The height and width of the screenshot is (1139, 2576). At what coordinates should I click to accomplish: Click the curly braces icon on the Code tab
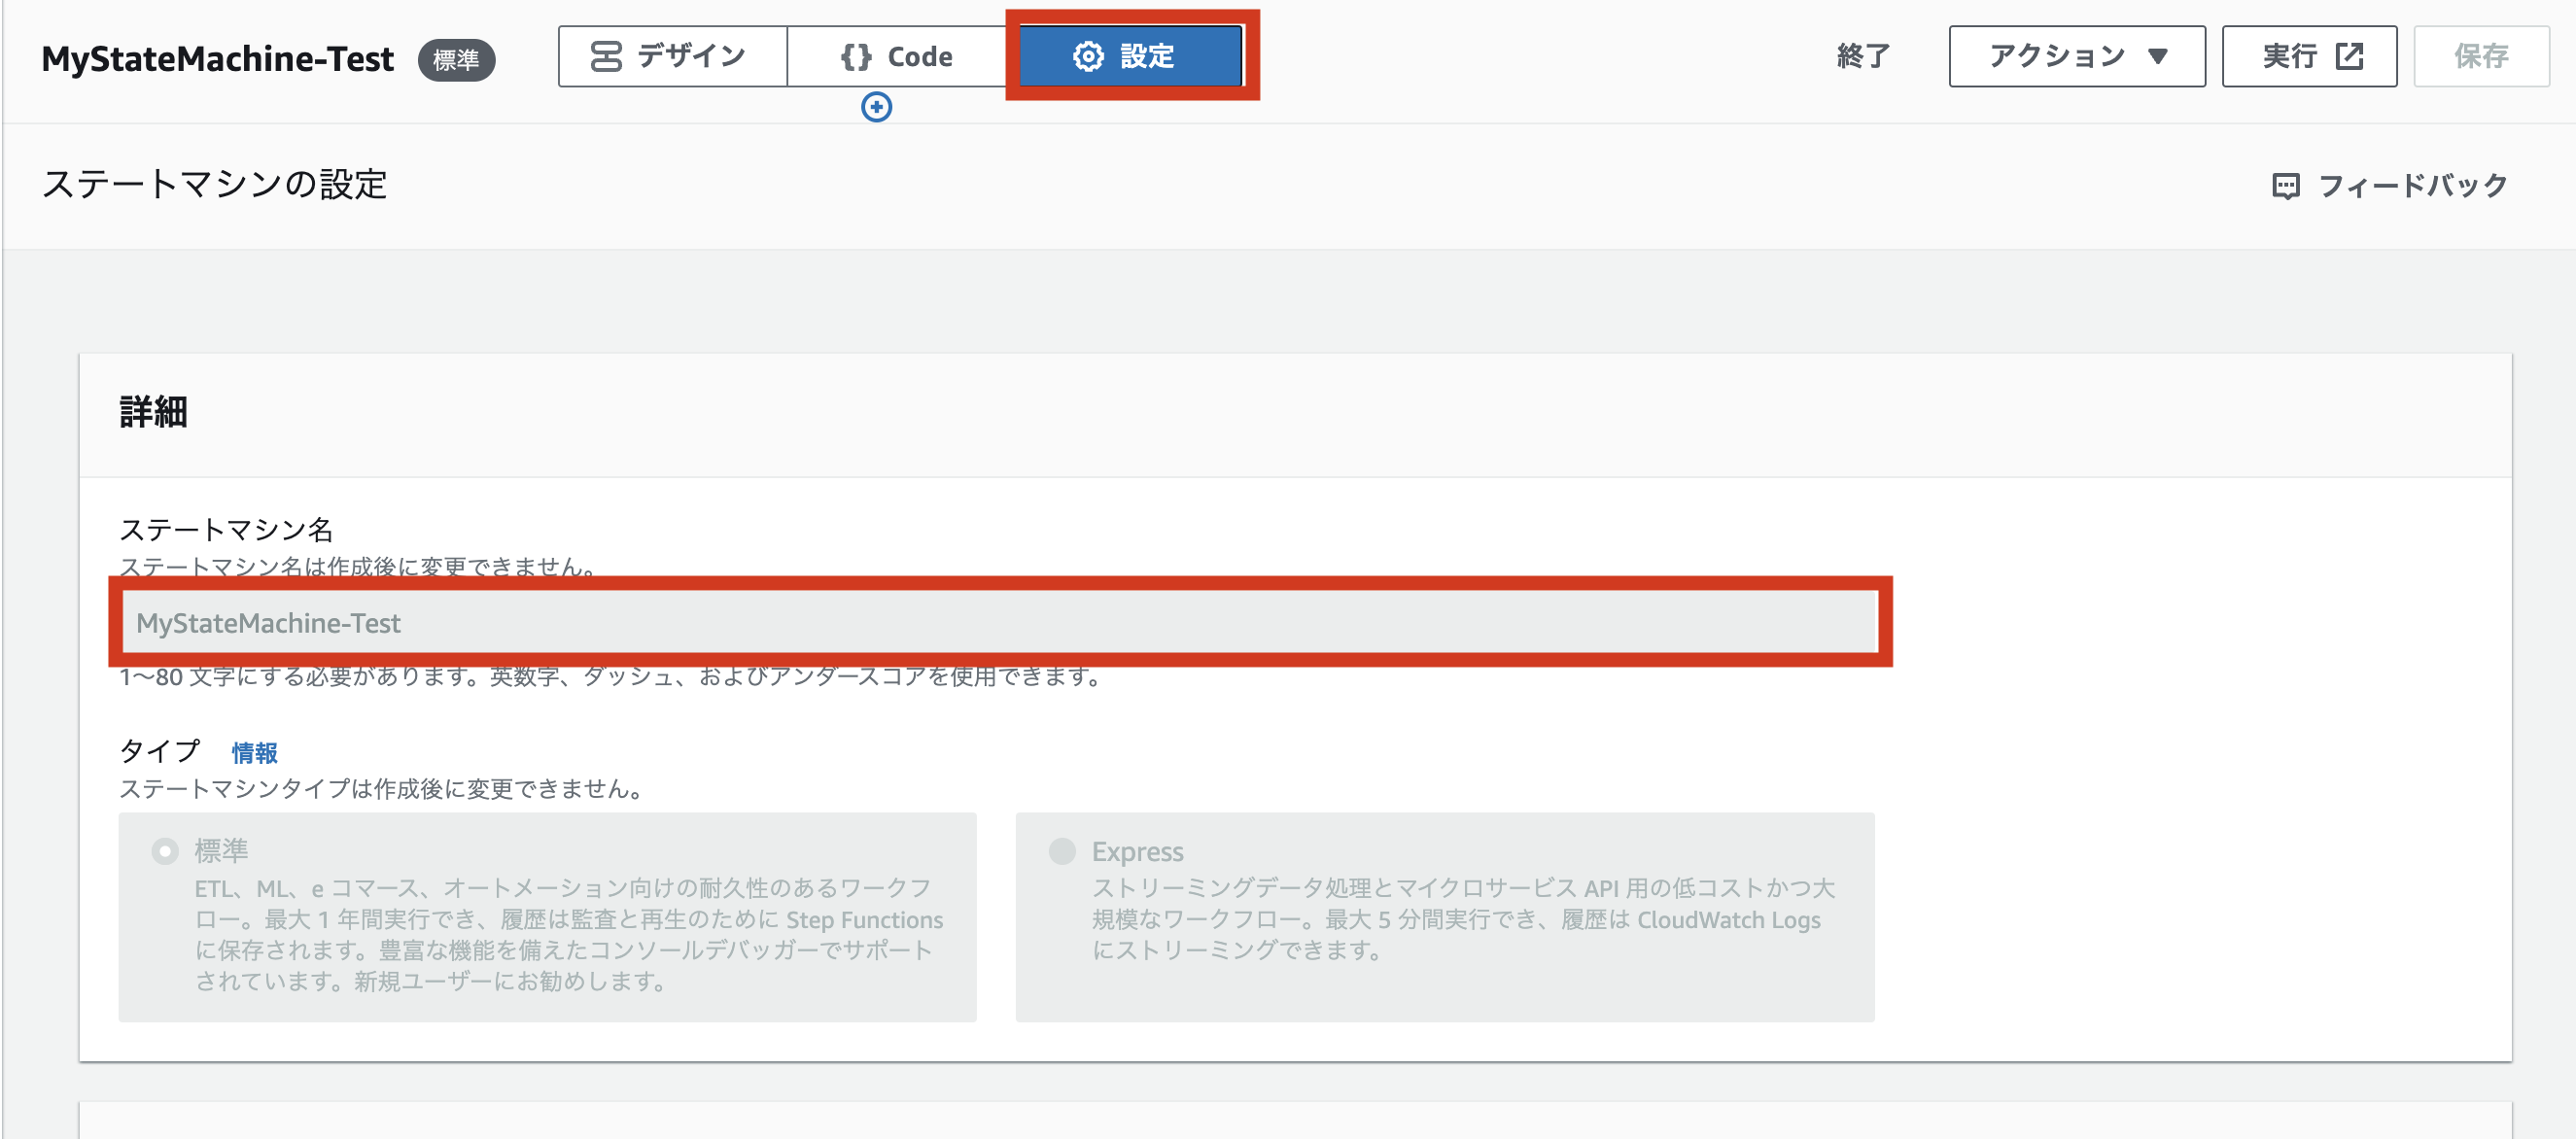(x=857, y=56)
